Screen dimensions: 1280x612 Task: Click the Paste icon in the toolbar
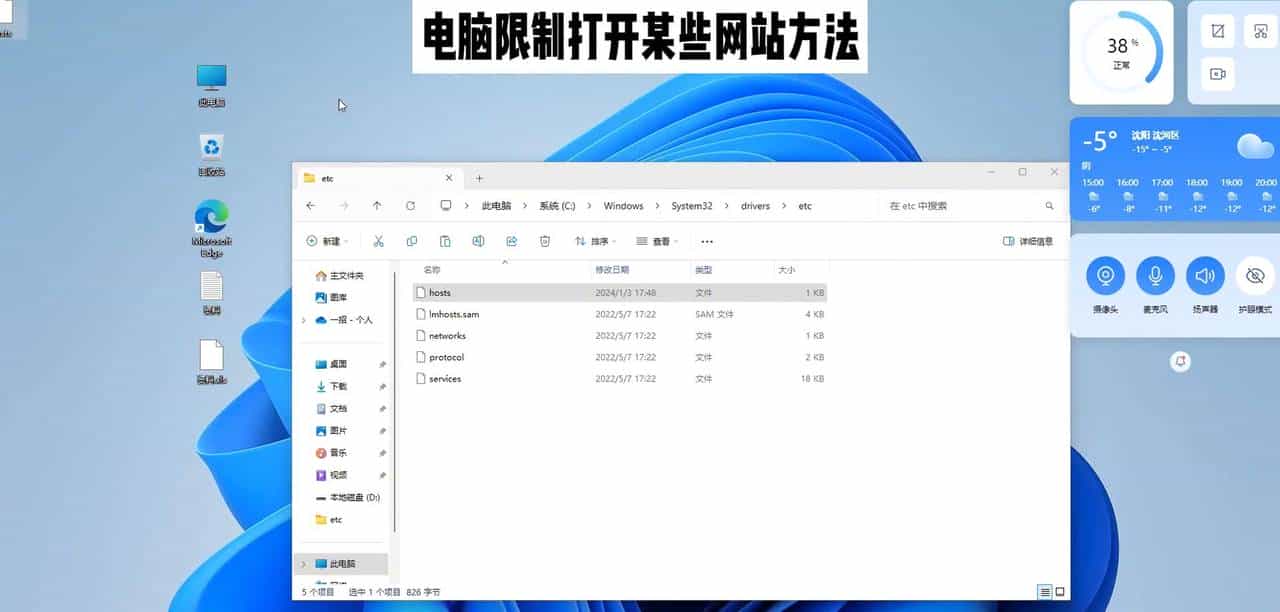(445, 241)
